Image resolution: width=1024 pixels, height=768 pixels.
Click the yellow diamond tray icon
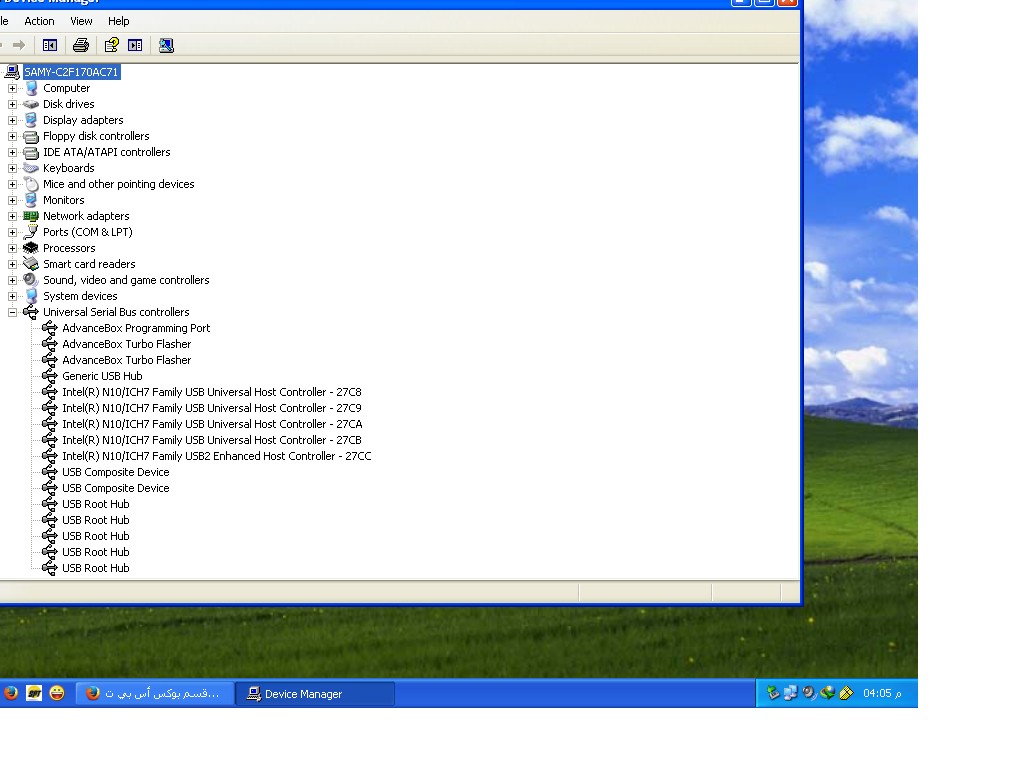846,693
